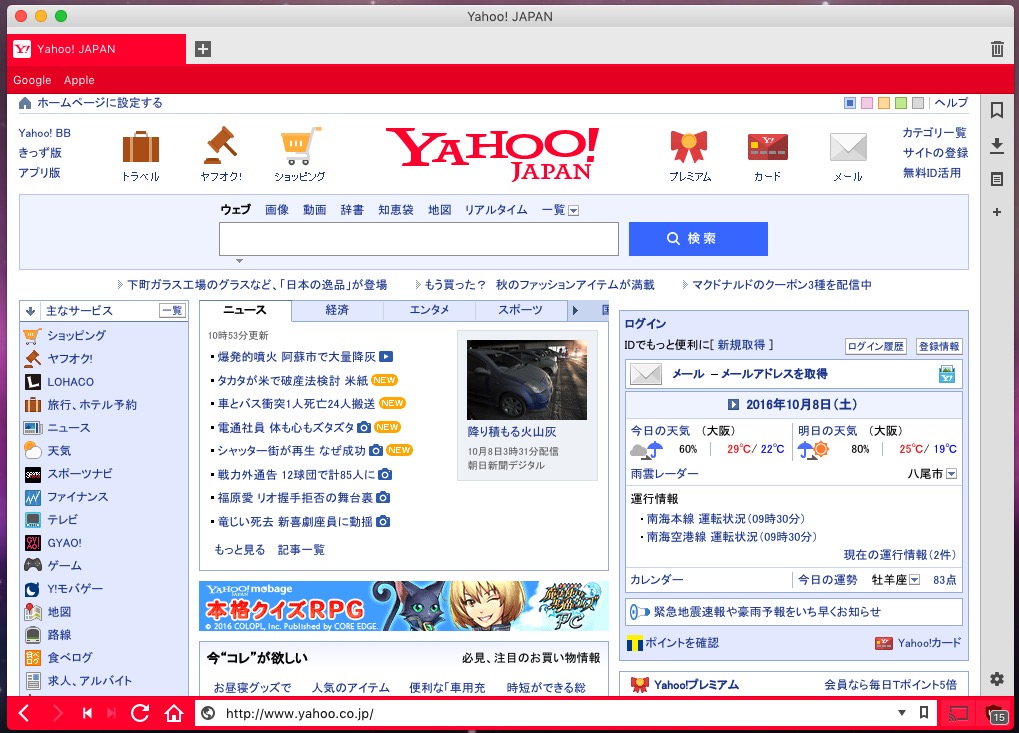Bookmark page from address bar icon
This screenshot has width=1019, height=733.
(x=923, y=713)
